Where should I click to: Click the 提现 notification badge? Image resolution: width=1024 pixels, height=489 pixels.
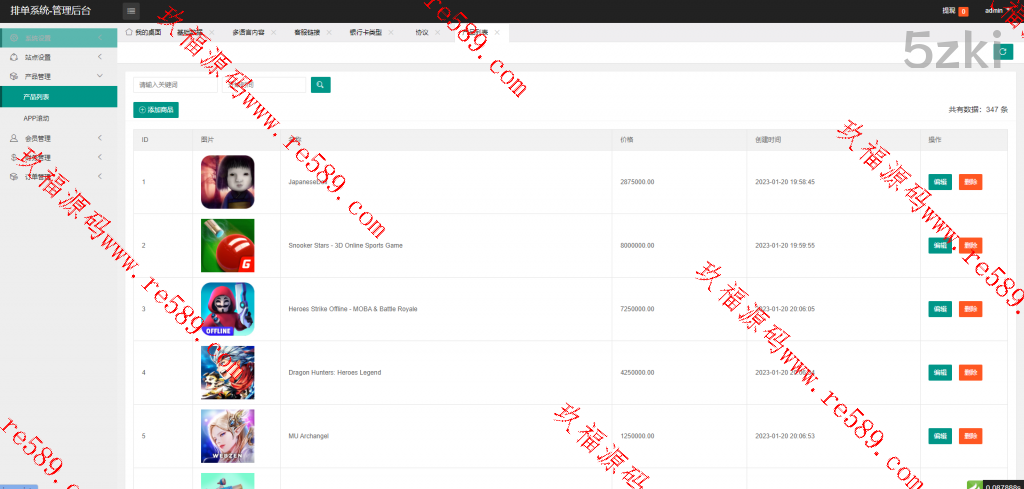[963, 11]
